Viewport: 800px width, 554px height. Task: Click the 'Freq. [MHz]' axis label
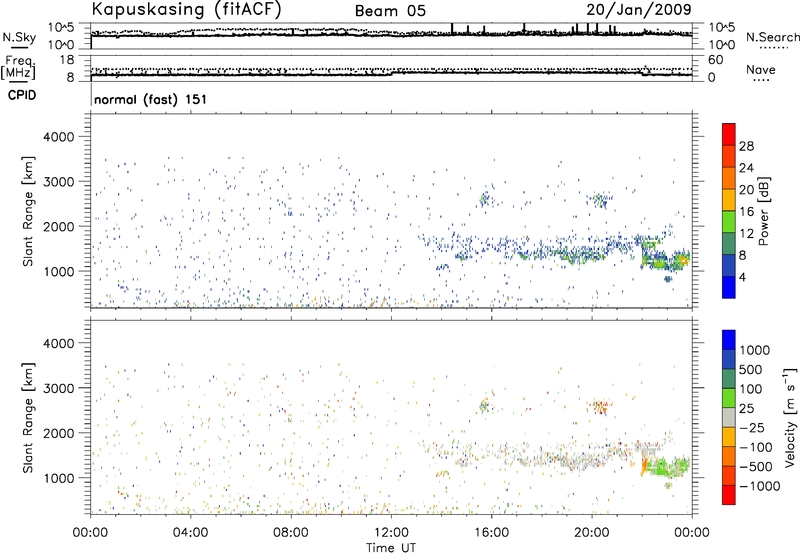[18, 67]
